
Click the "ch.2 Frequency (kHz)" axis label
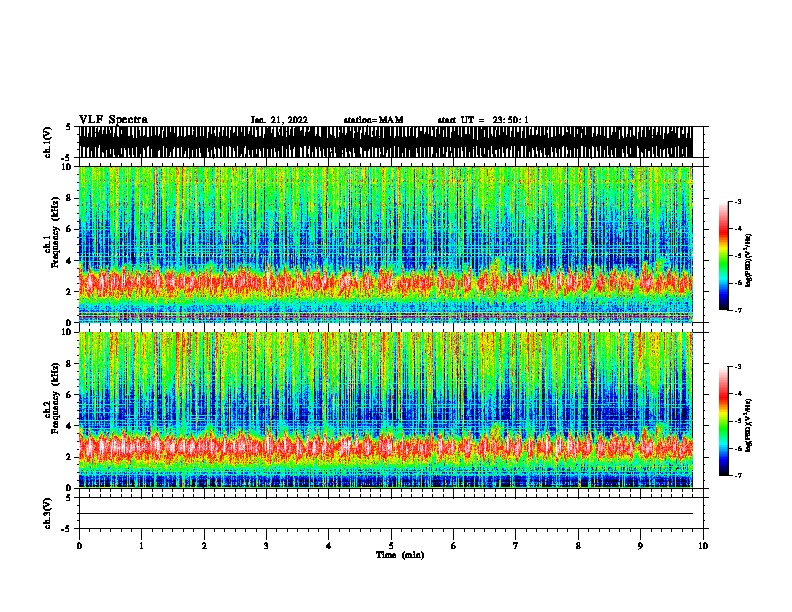pos(51,398)
